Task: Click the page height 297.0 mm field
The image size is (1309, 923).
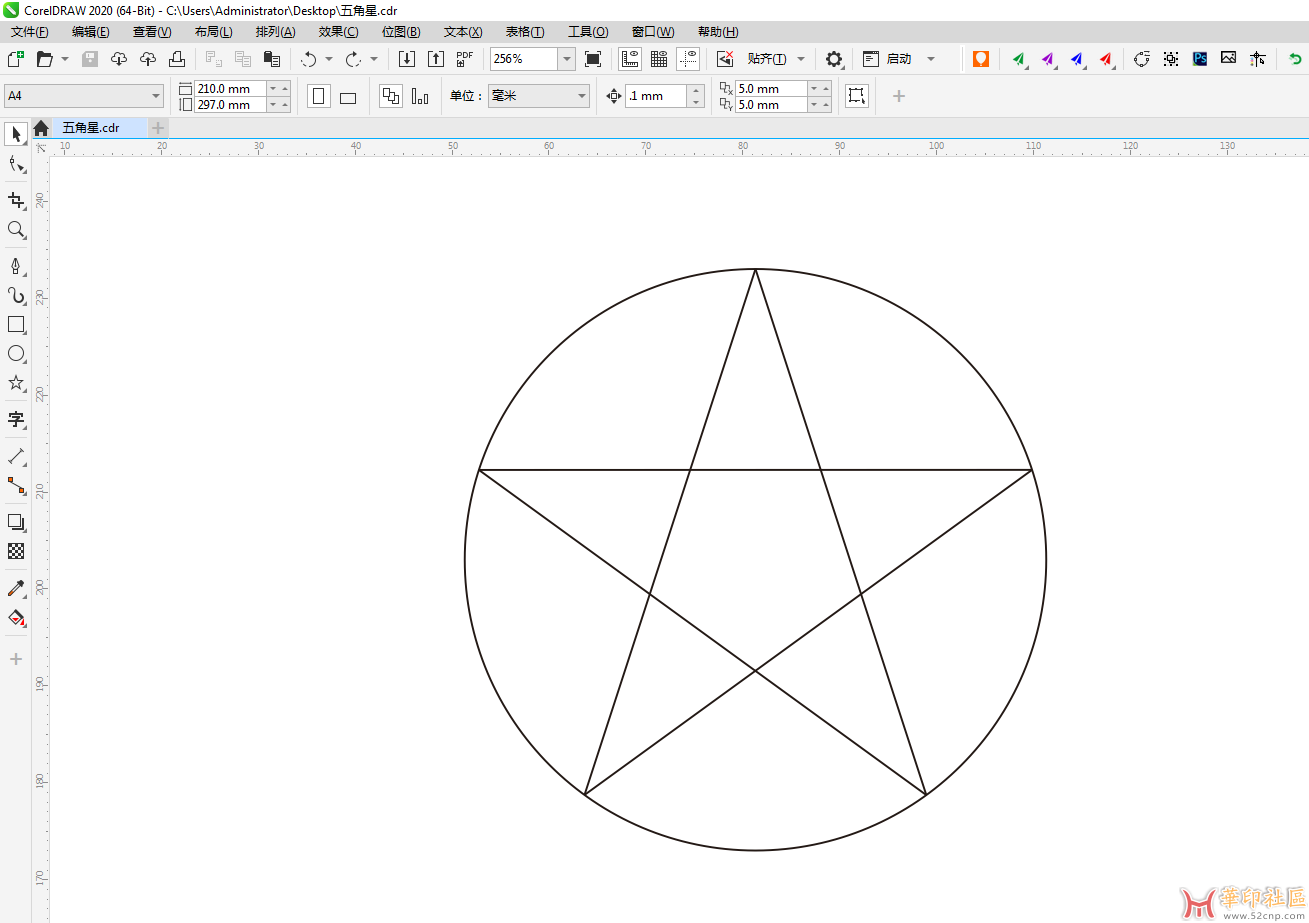Action: [x=230, y=104]
